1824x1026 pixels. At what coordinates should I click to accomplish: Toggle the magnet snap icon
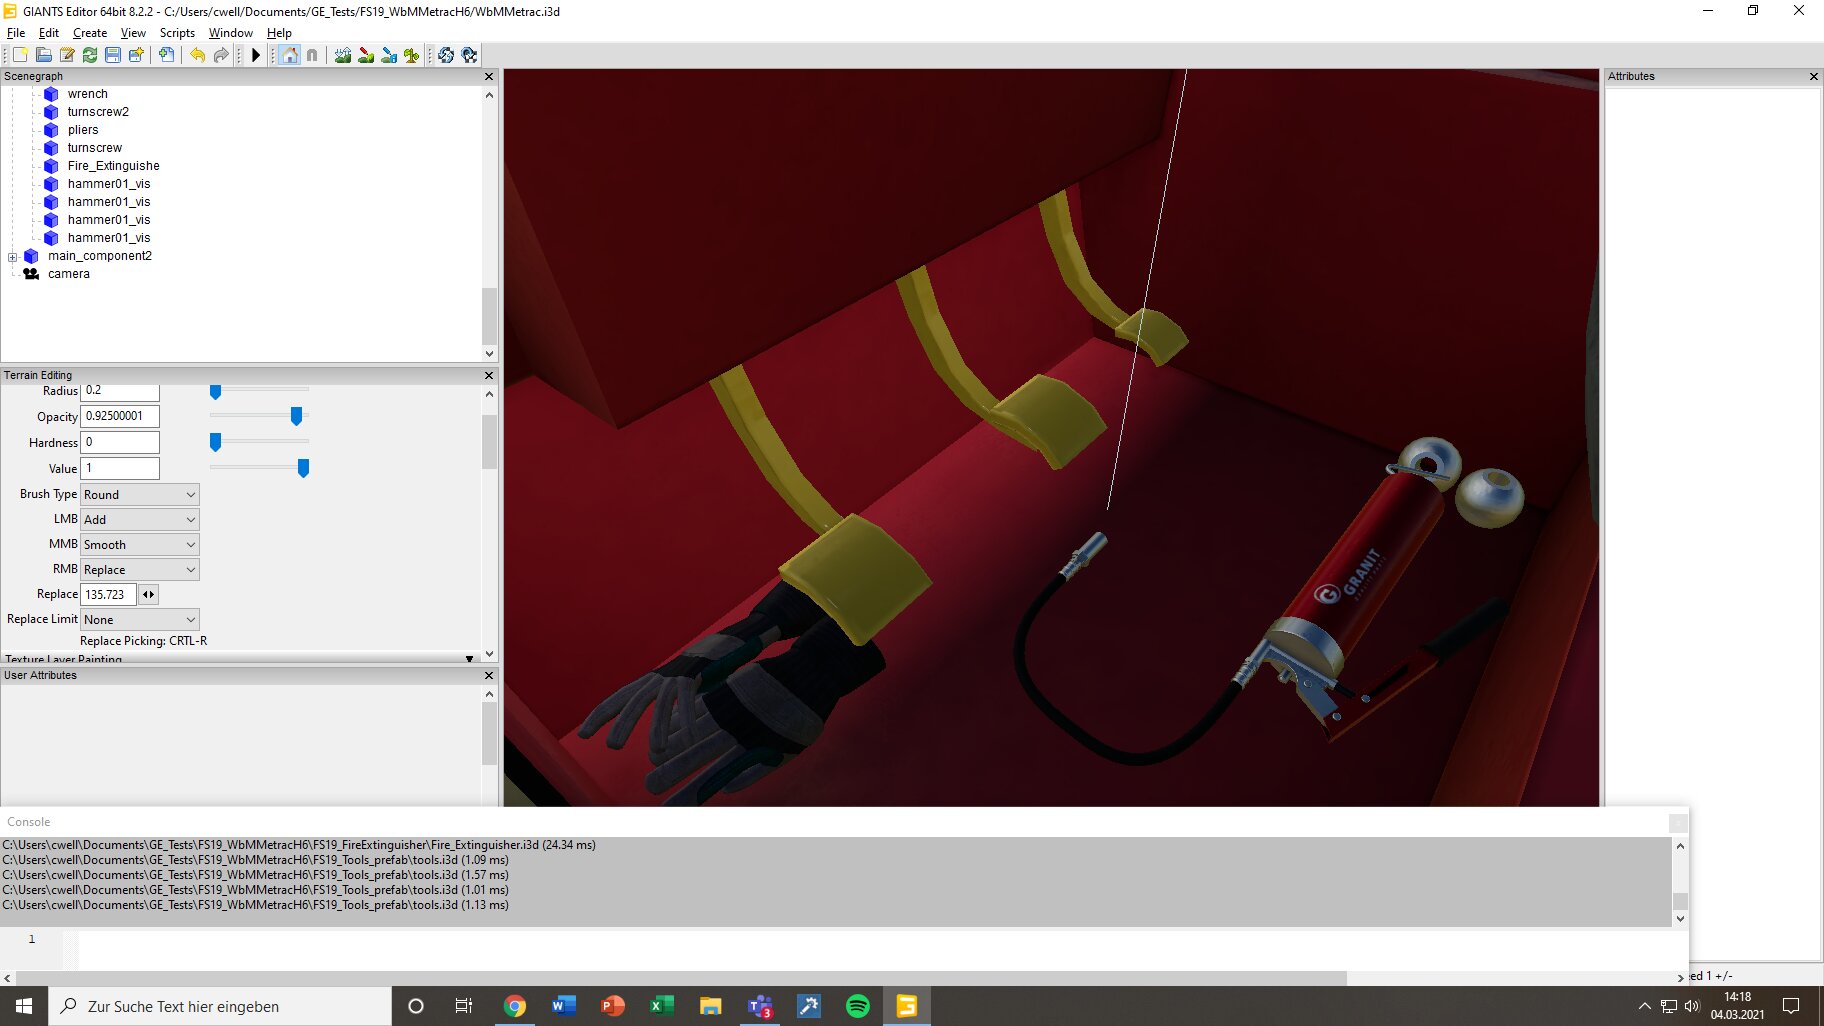point(312,55)
